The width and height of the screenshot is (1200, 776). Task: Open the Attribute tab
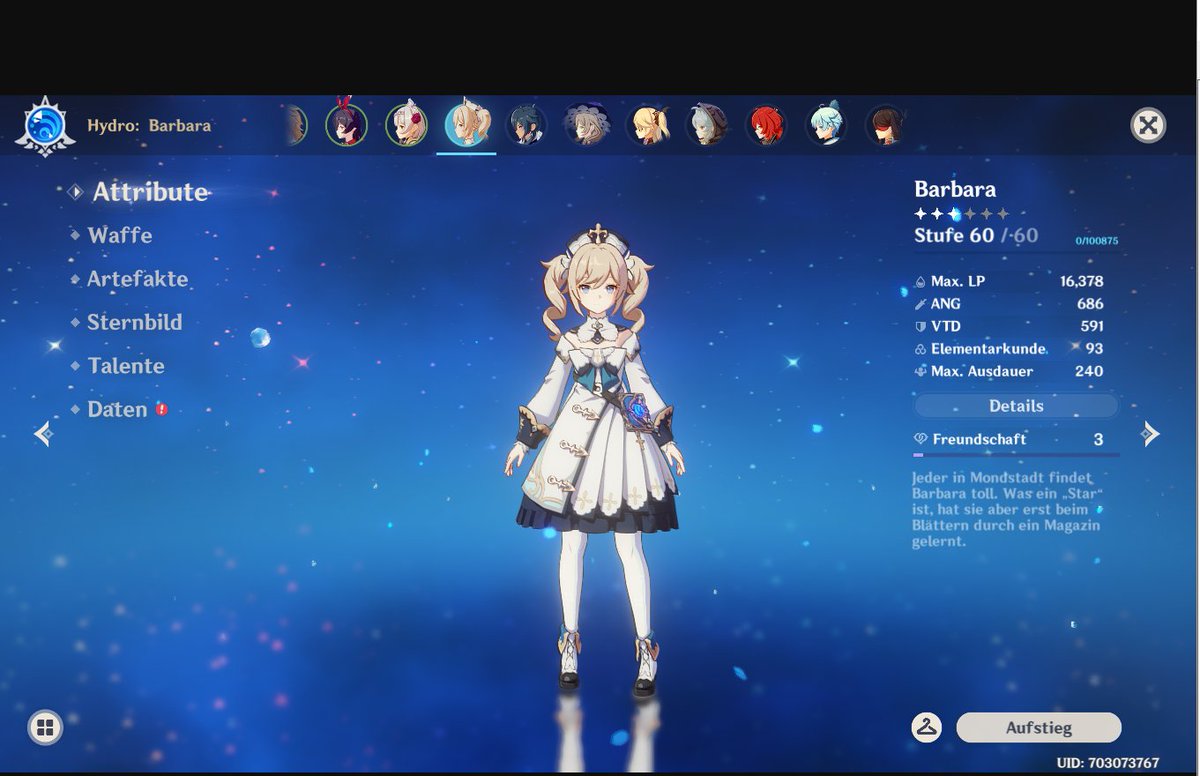(150, 192)
